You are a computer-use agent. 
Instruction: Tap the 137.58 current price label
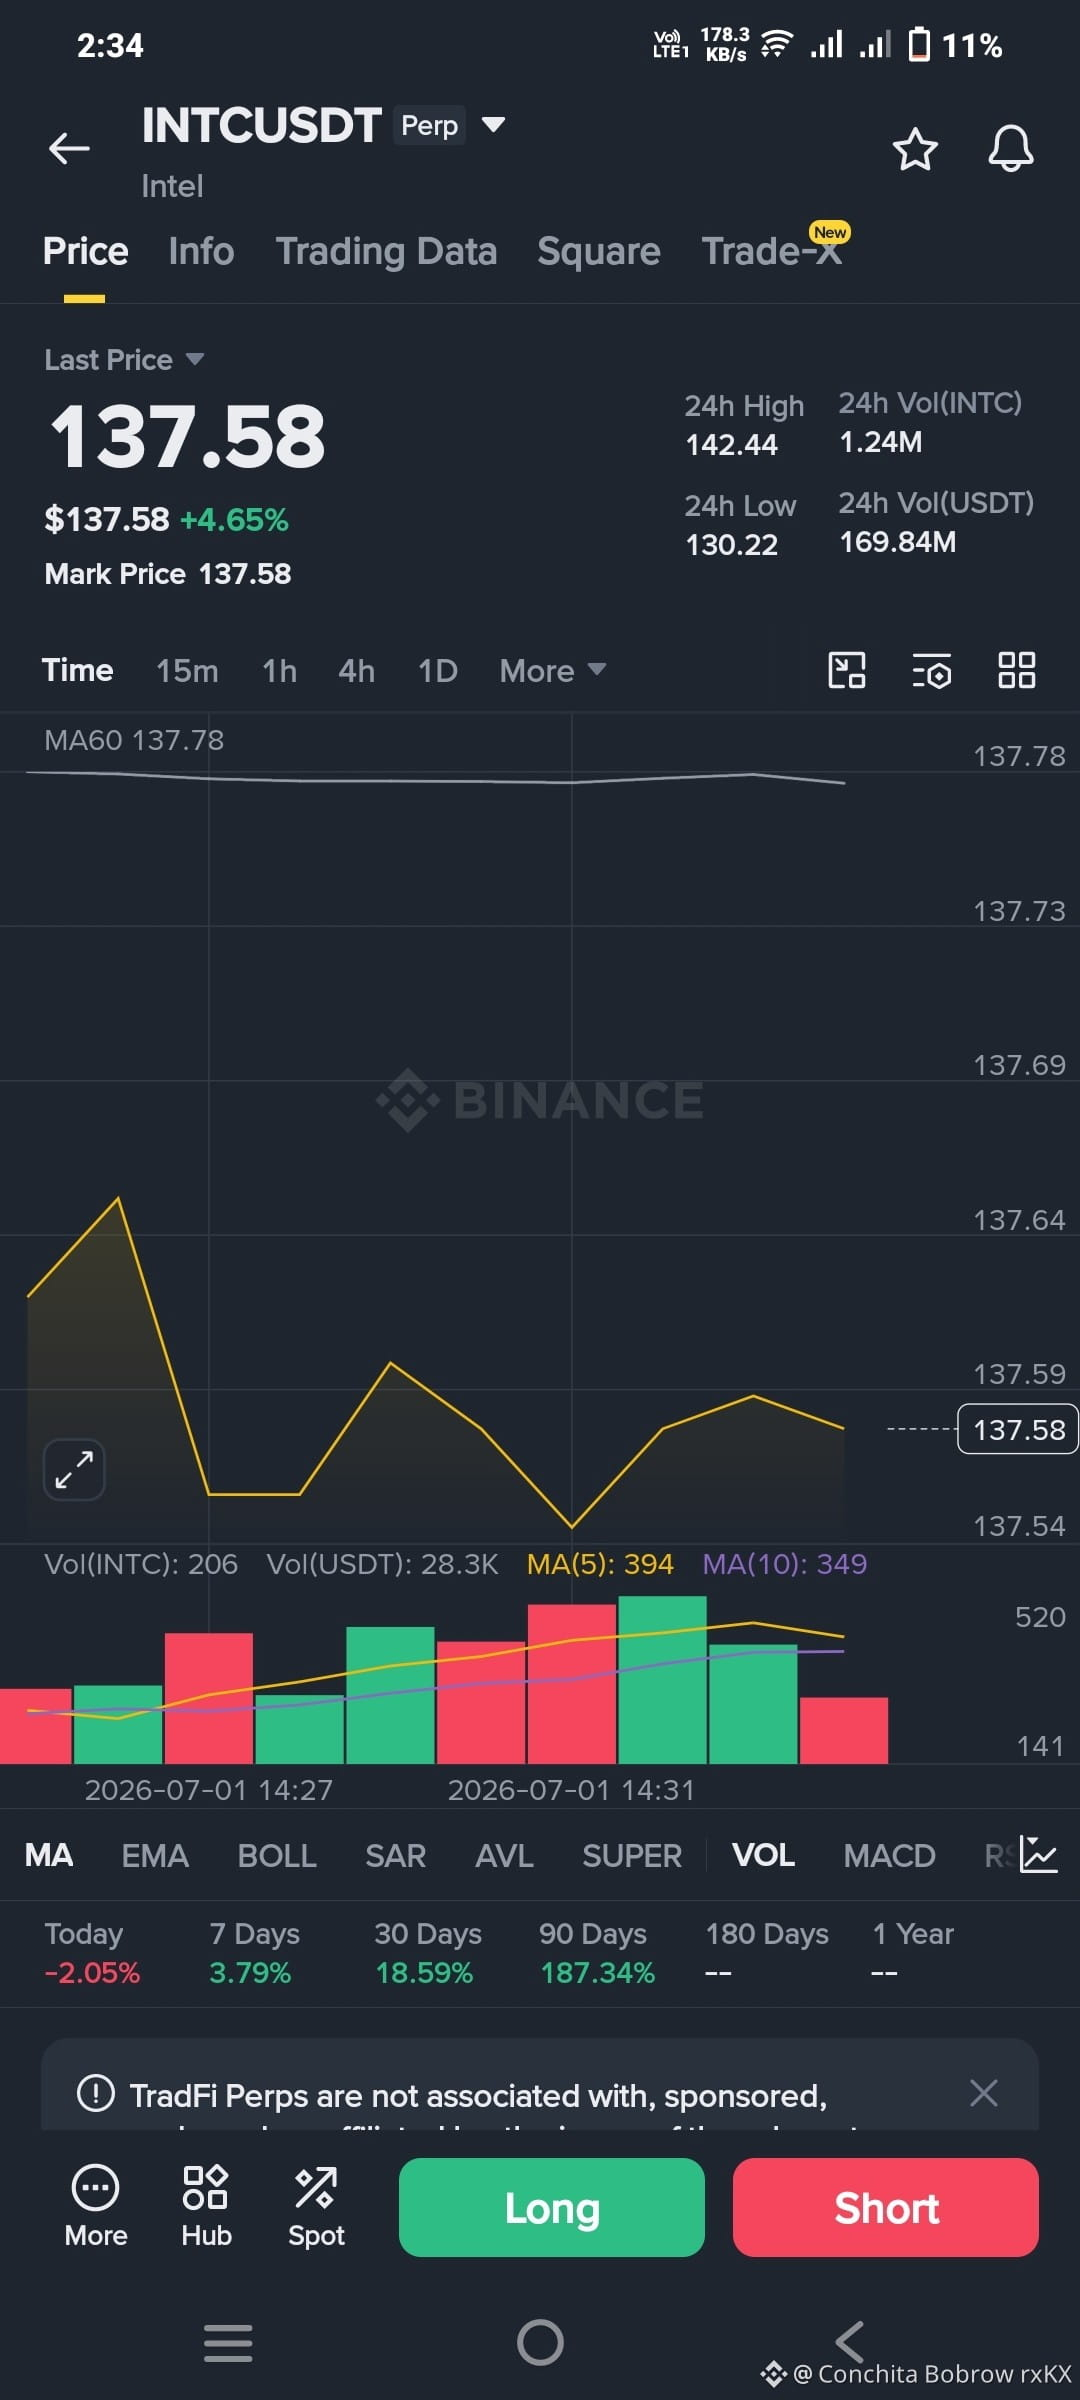coord(1018,1430)
